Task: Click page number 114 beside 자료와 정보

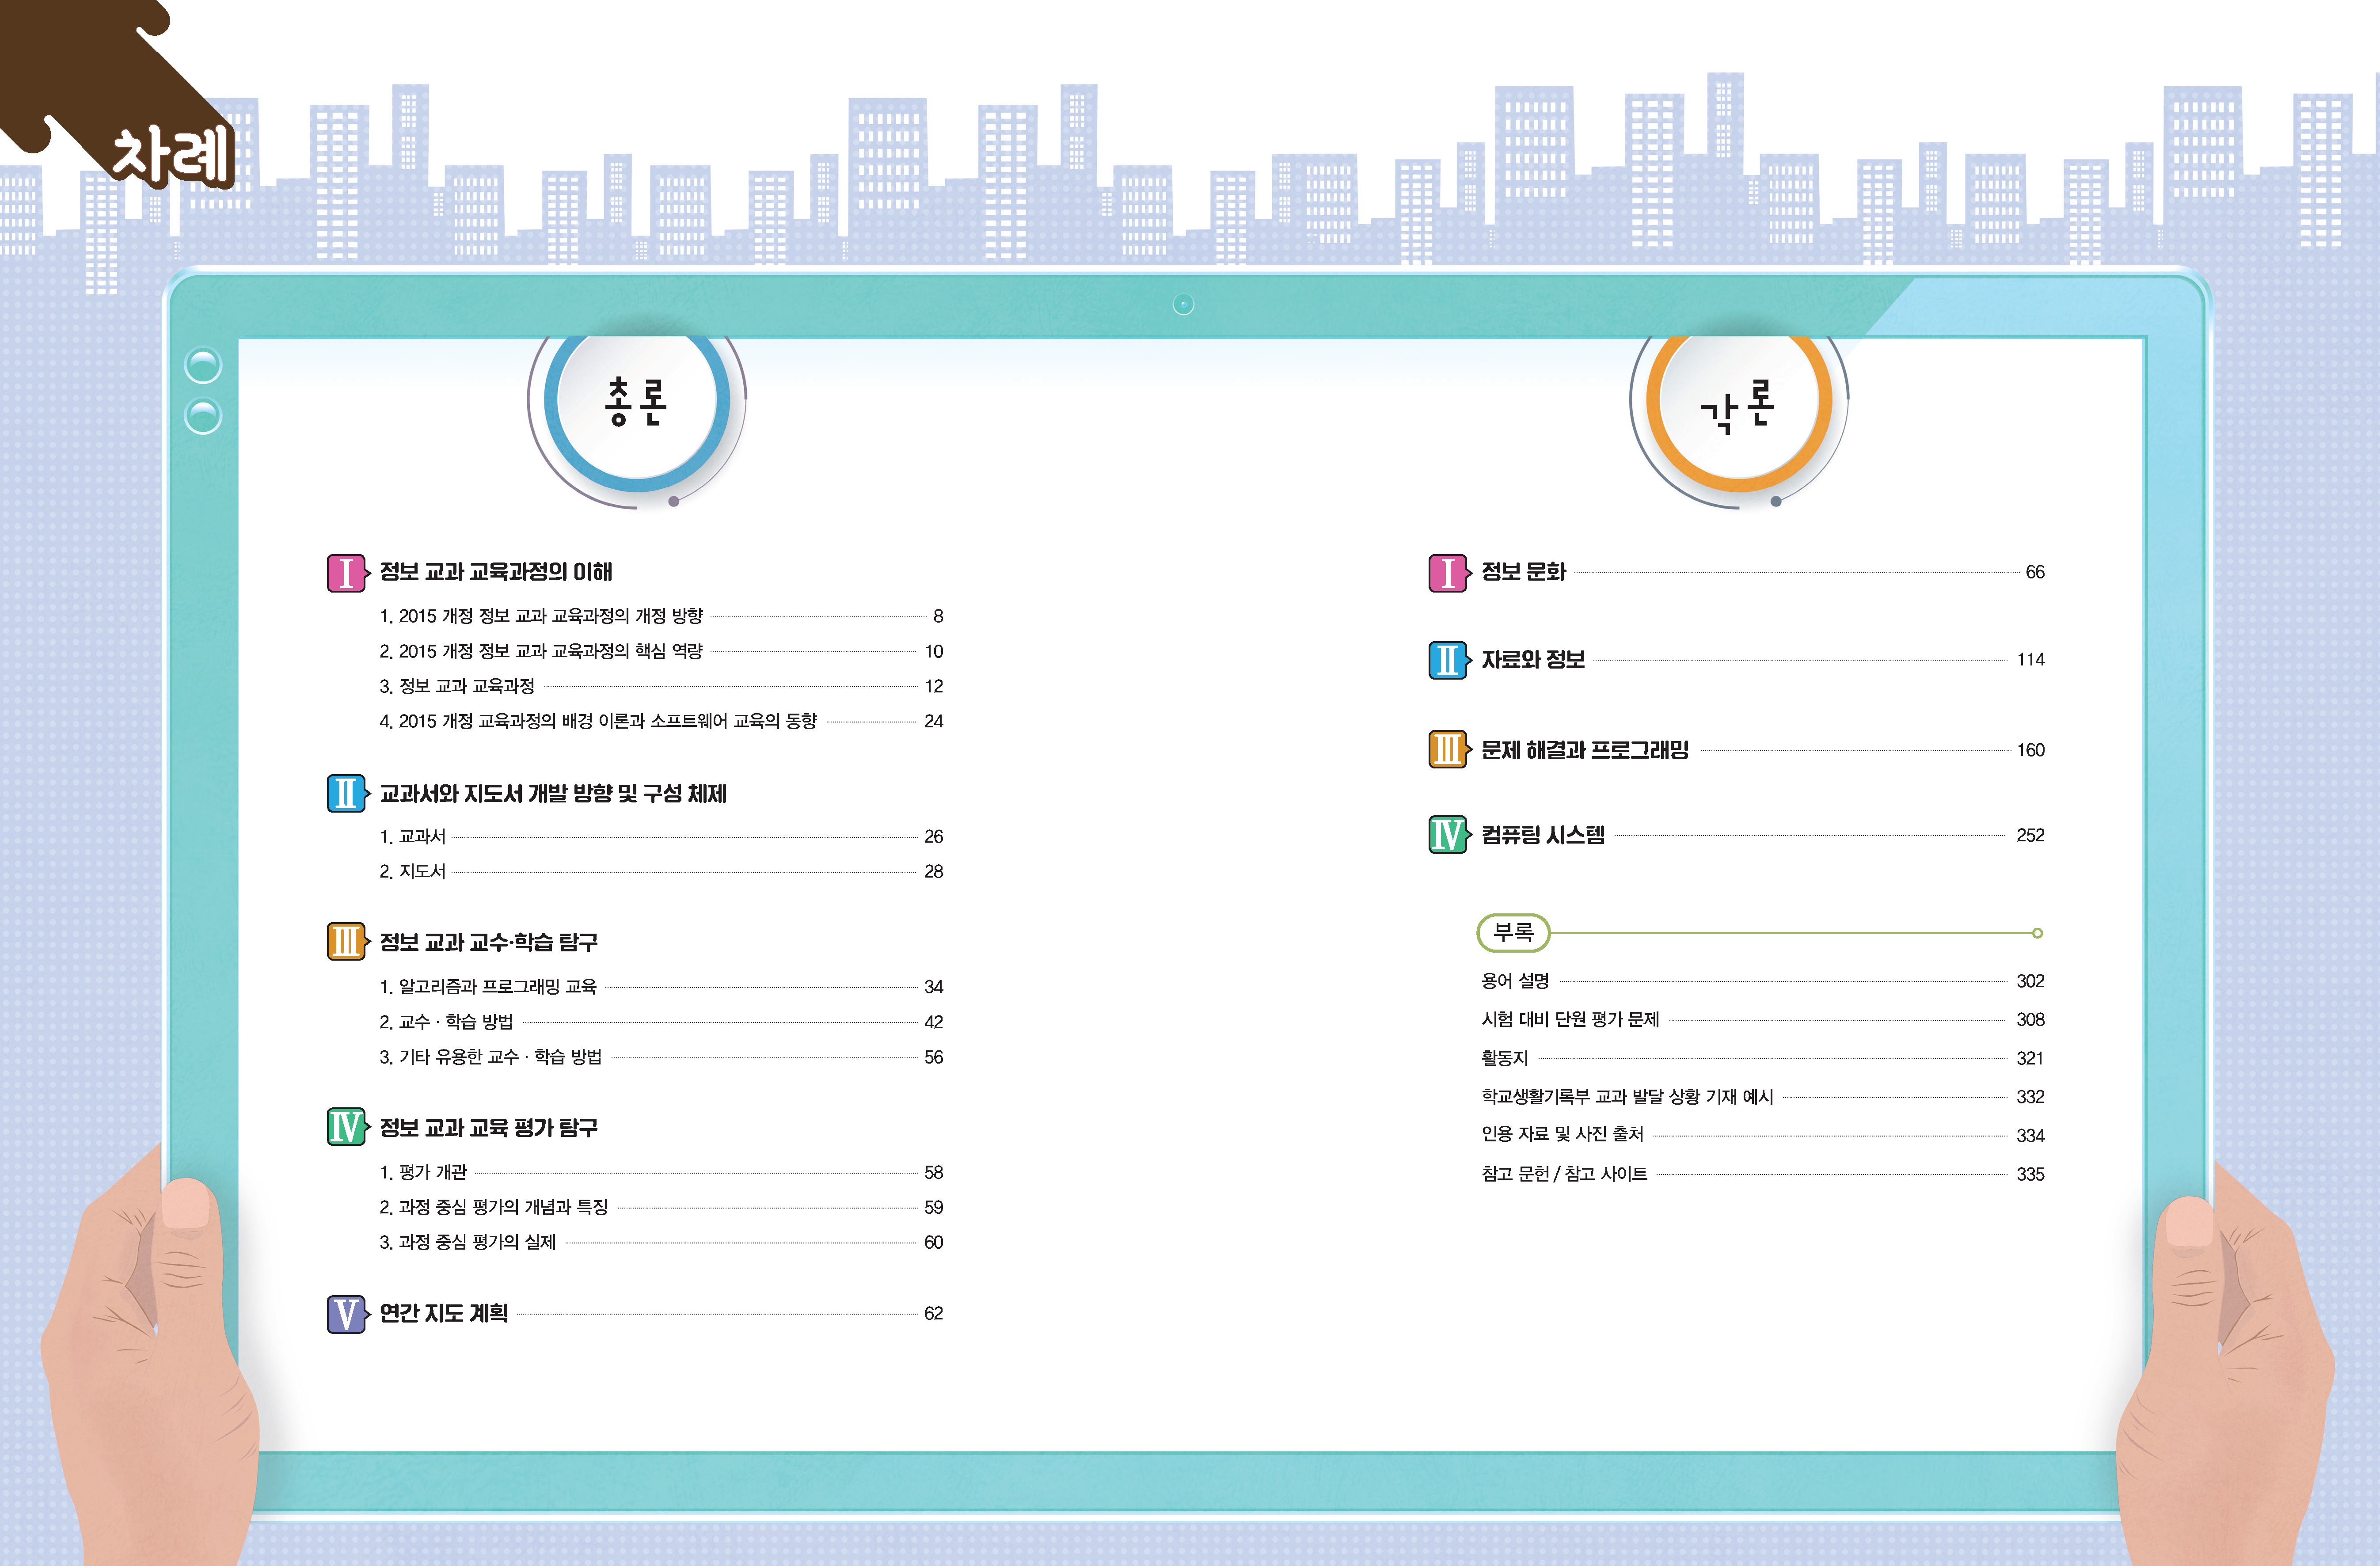Action: point(2031,660)
